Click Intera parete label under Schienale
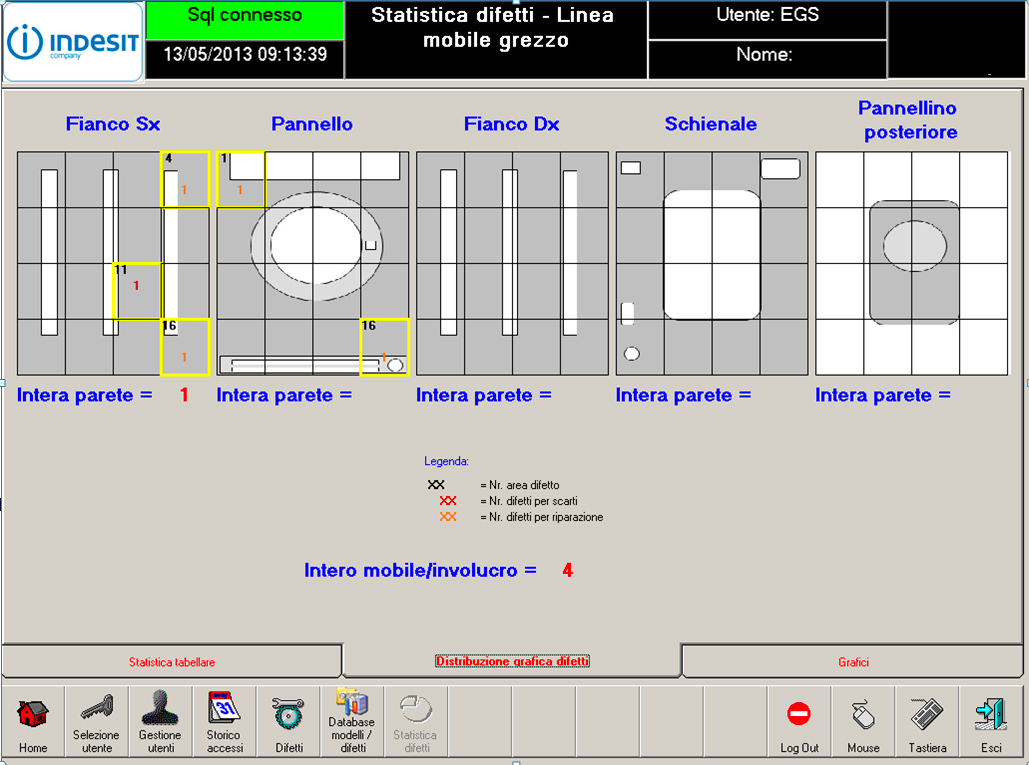The width and height of the screenshot is (1029, 765). 683,395
